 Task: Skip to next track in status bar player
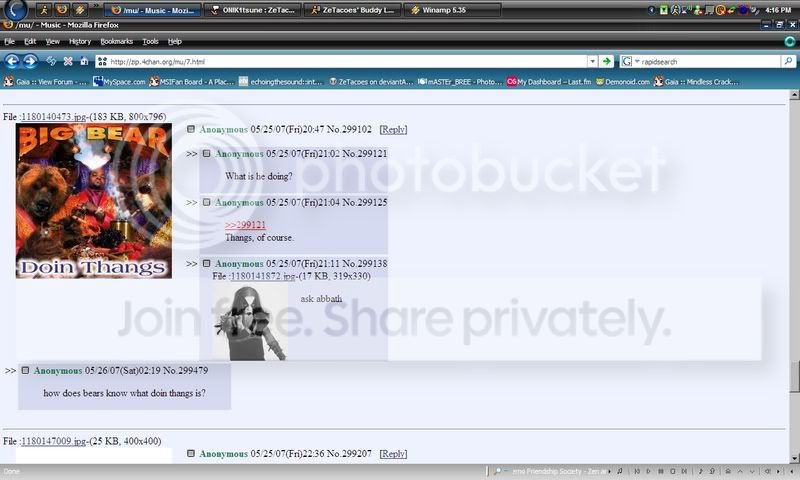pyautogui.click(x=684, y=471)
